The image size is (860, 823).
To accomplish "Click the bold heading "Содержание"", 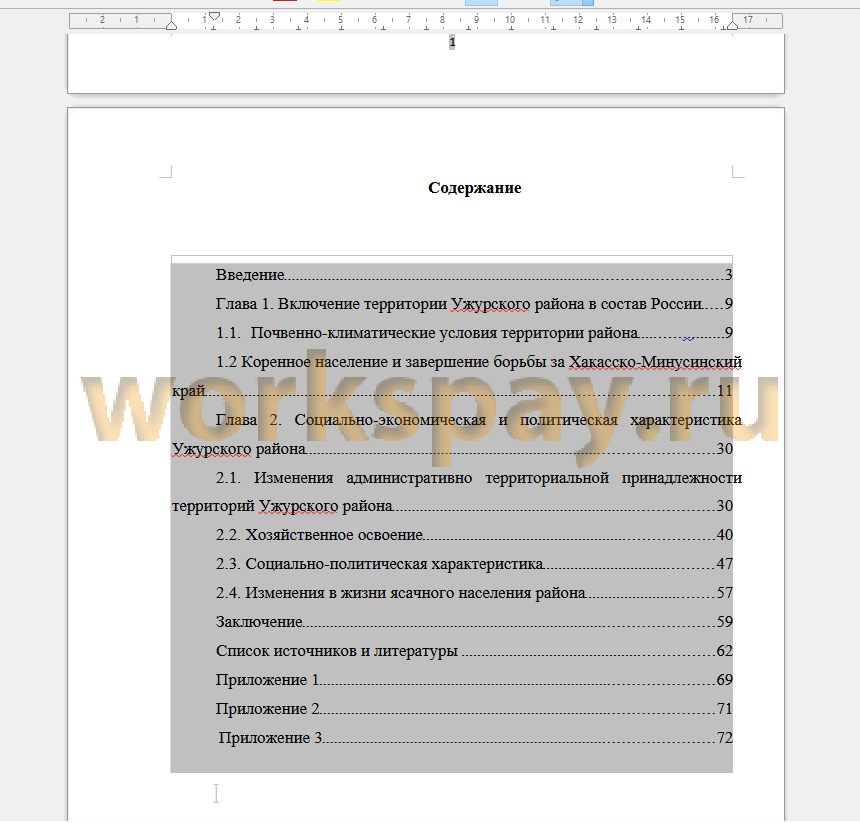I will (474, 188).
